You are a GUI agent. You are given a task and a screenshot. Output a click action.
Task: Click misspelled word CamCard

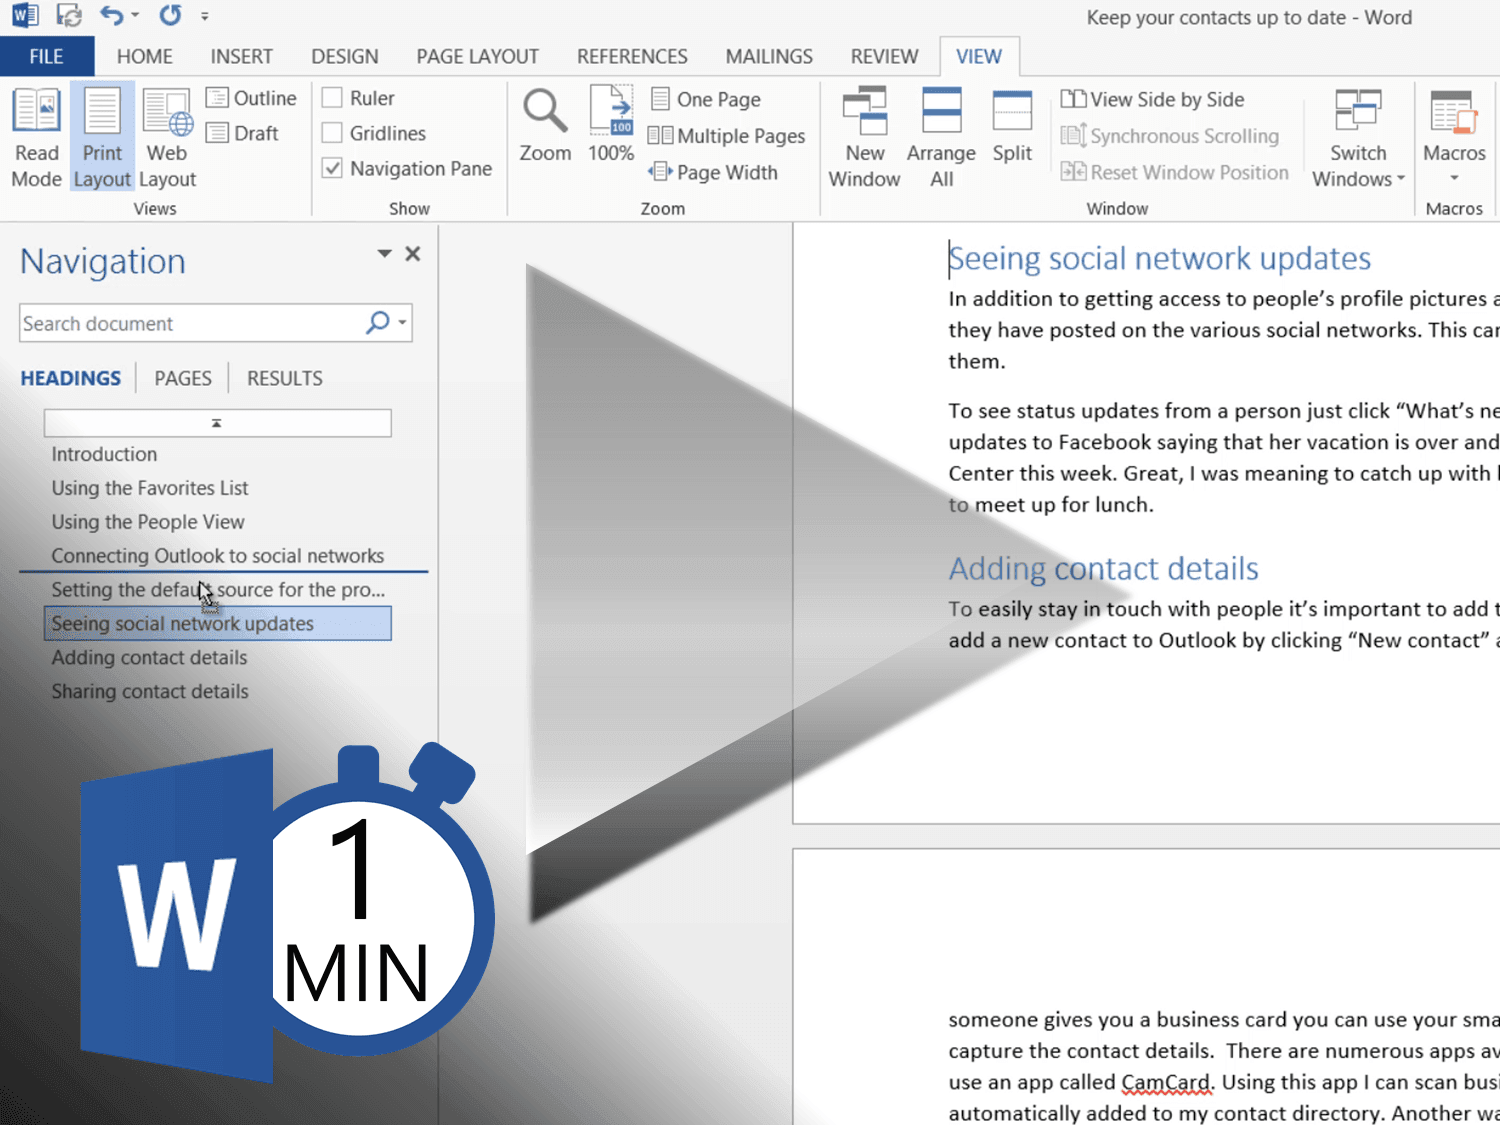[x=1166, y=1083]
